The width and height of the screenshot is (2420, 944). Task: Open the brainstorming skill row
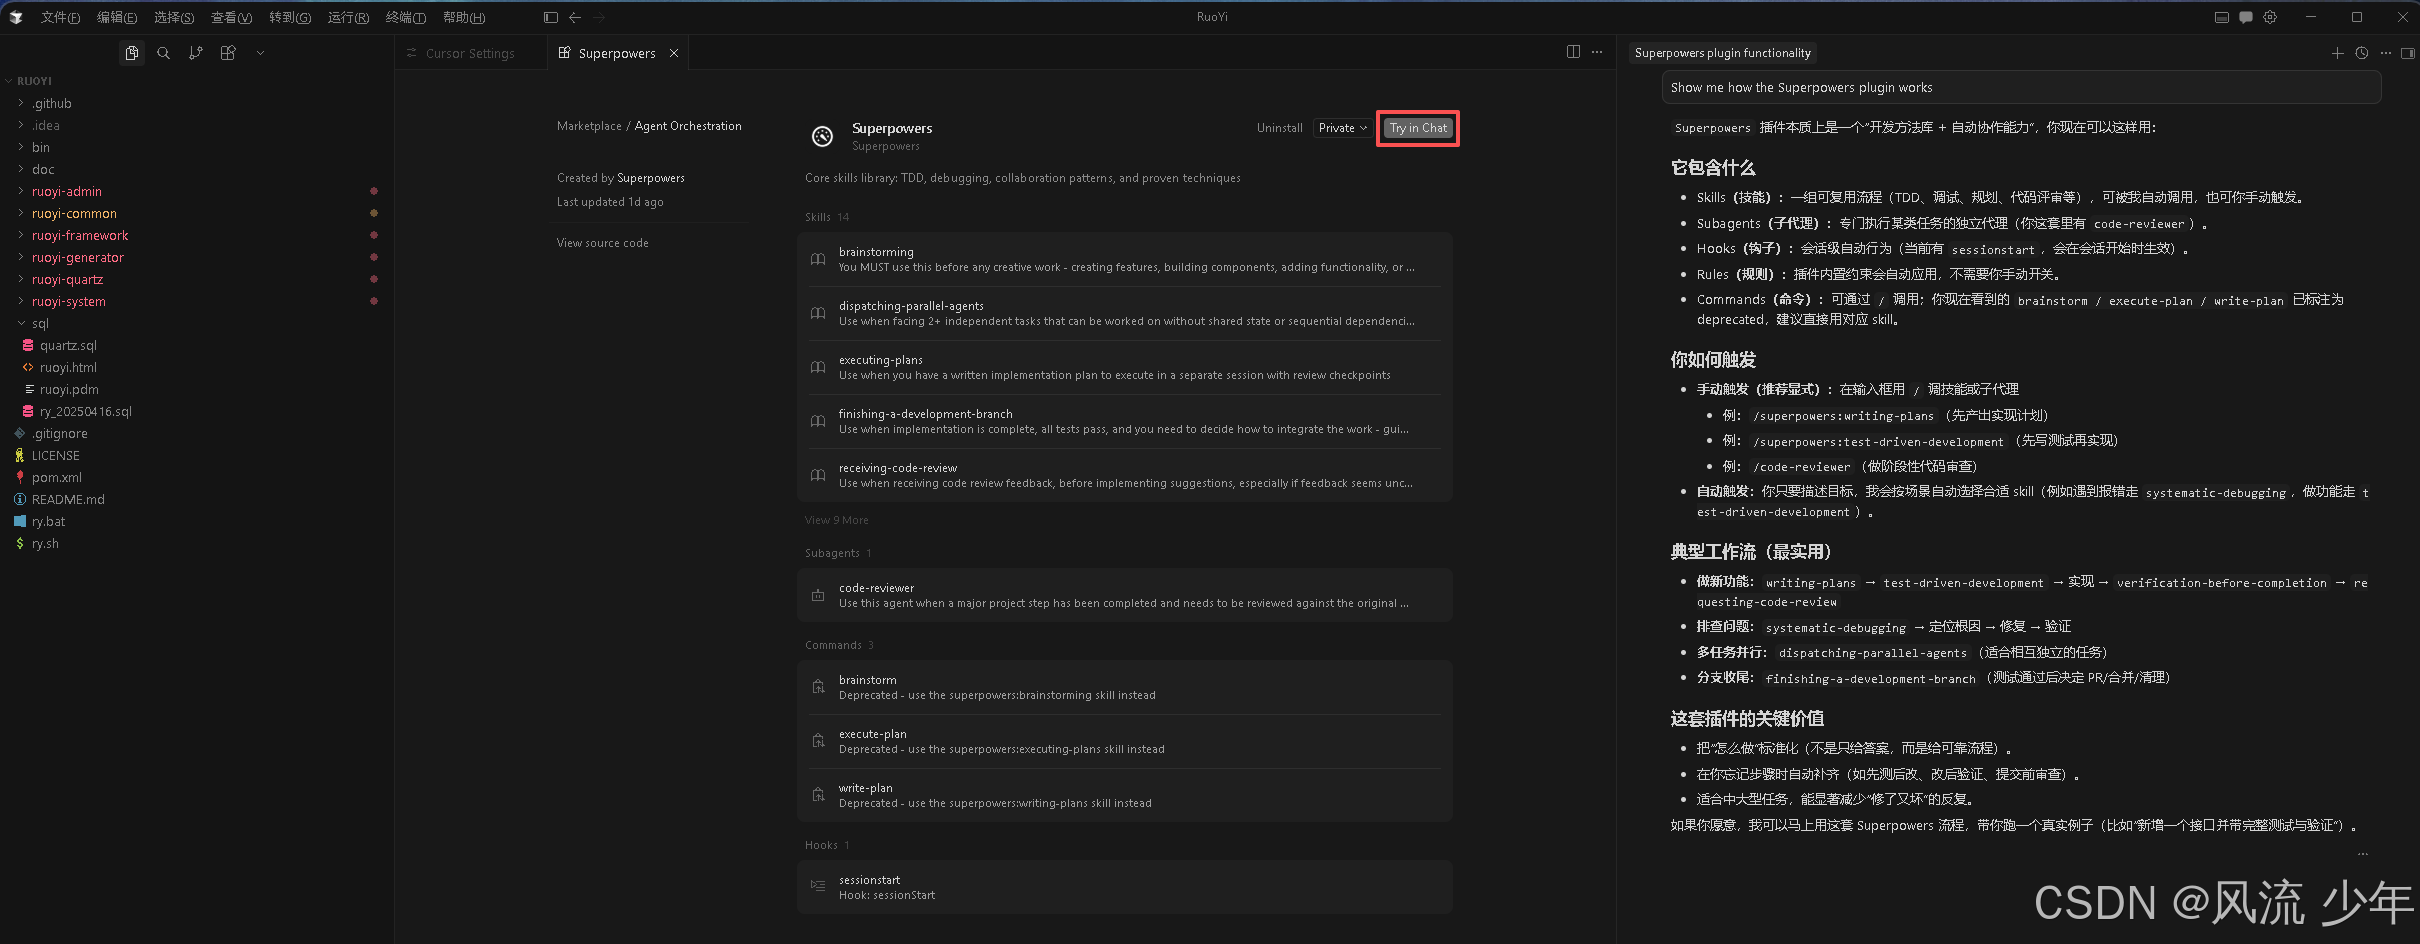[1125, 259]
